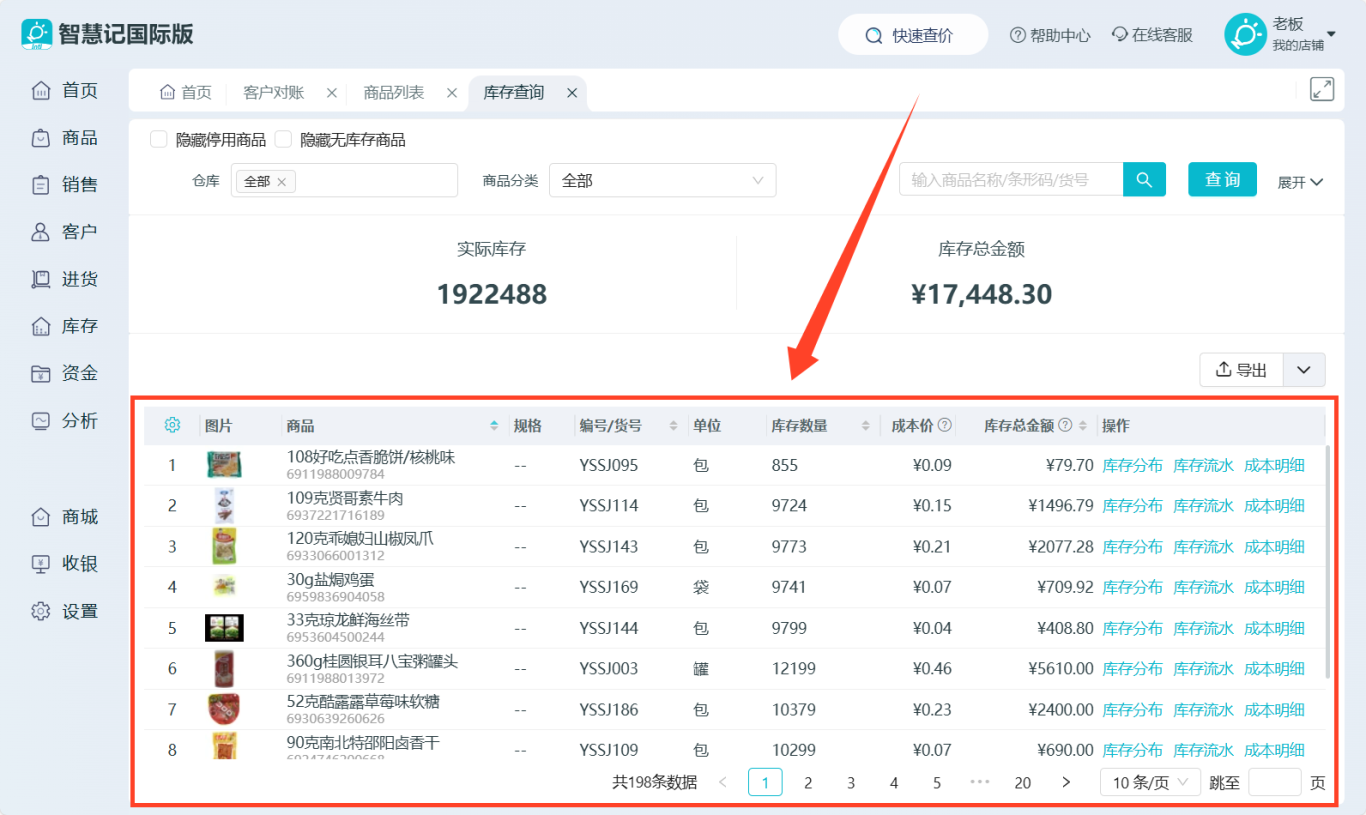This screenshot has width=1366, height=815.
Task: Open the 商品 sidebar section
Action: tap(65, 138)
